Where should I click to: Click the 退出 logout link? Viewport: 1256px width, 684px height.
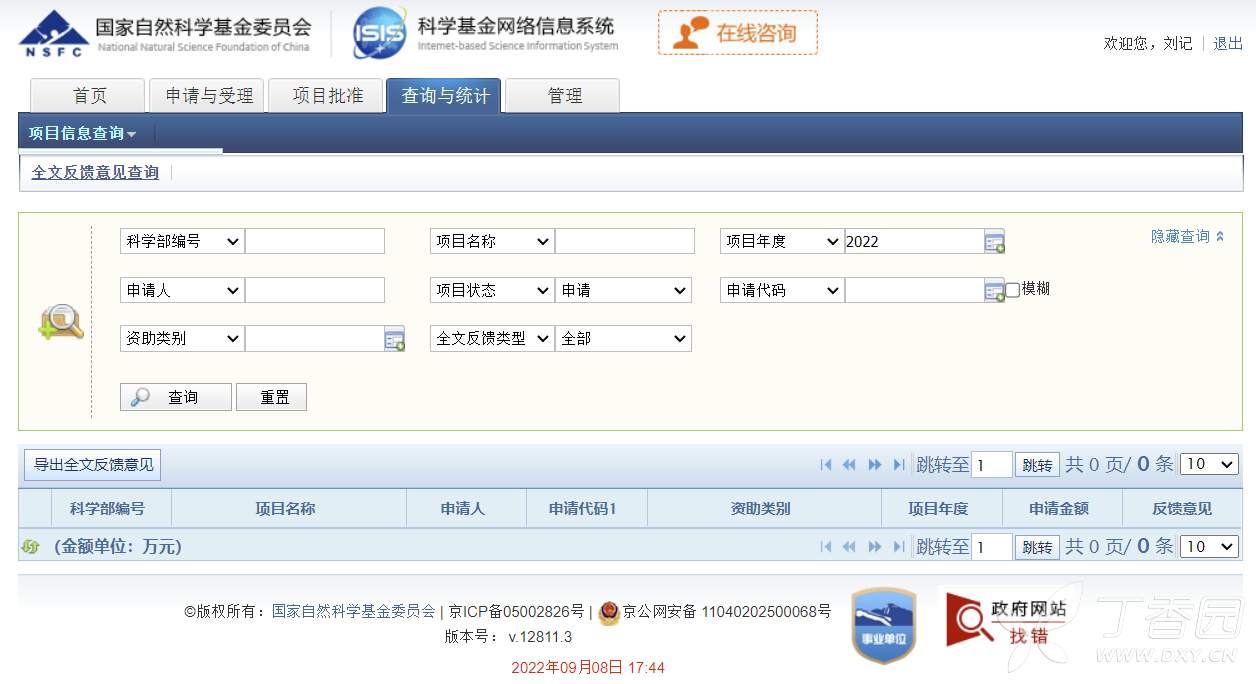[1227, 43]
